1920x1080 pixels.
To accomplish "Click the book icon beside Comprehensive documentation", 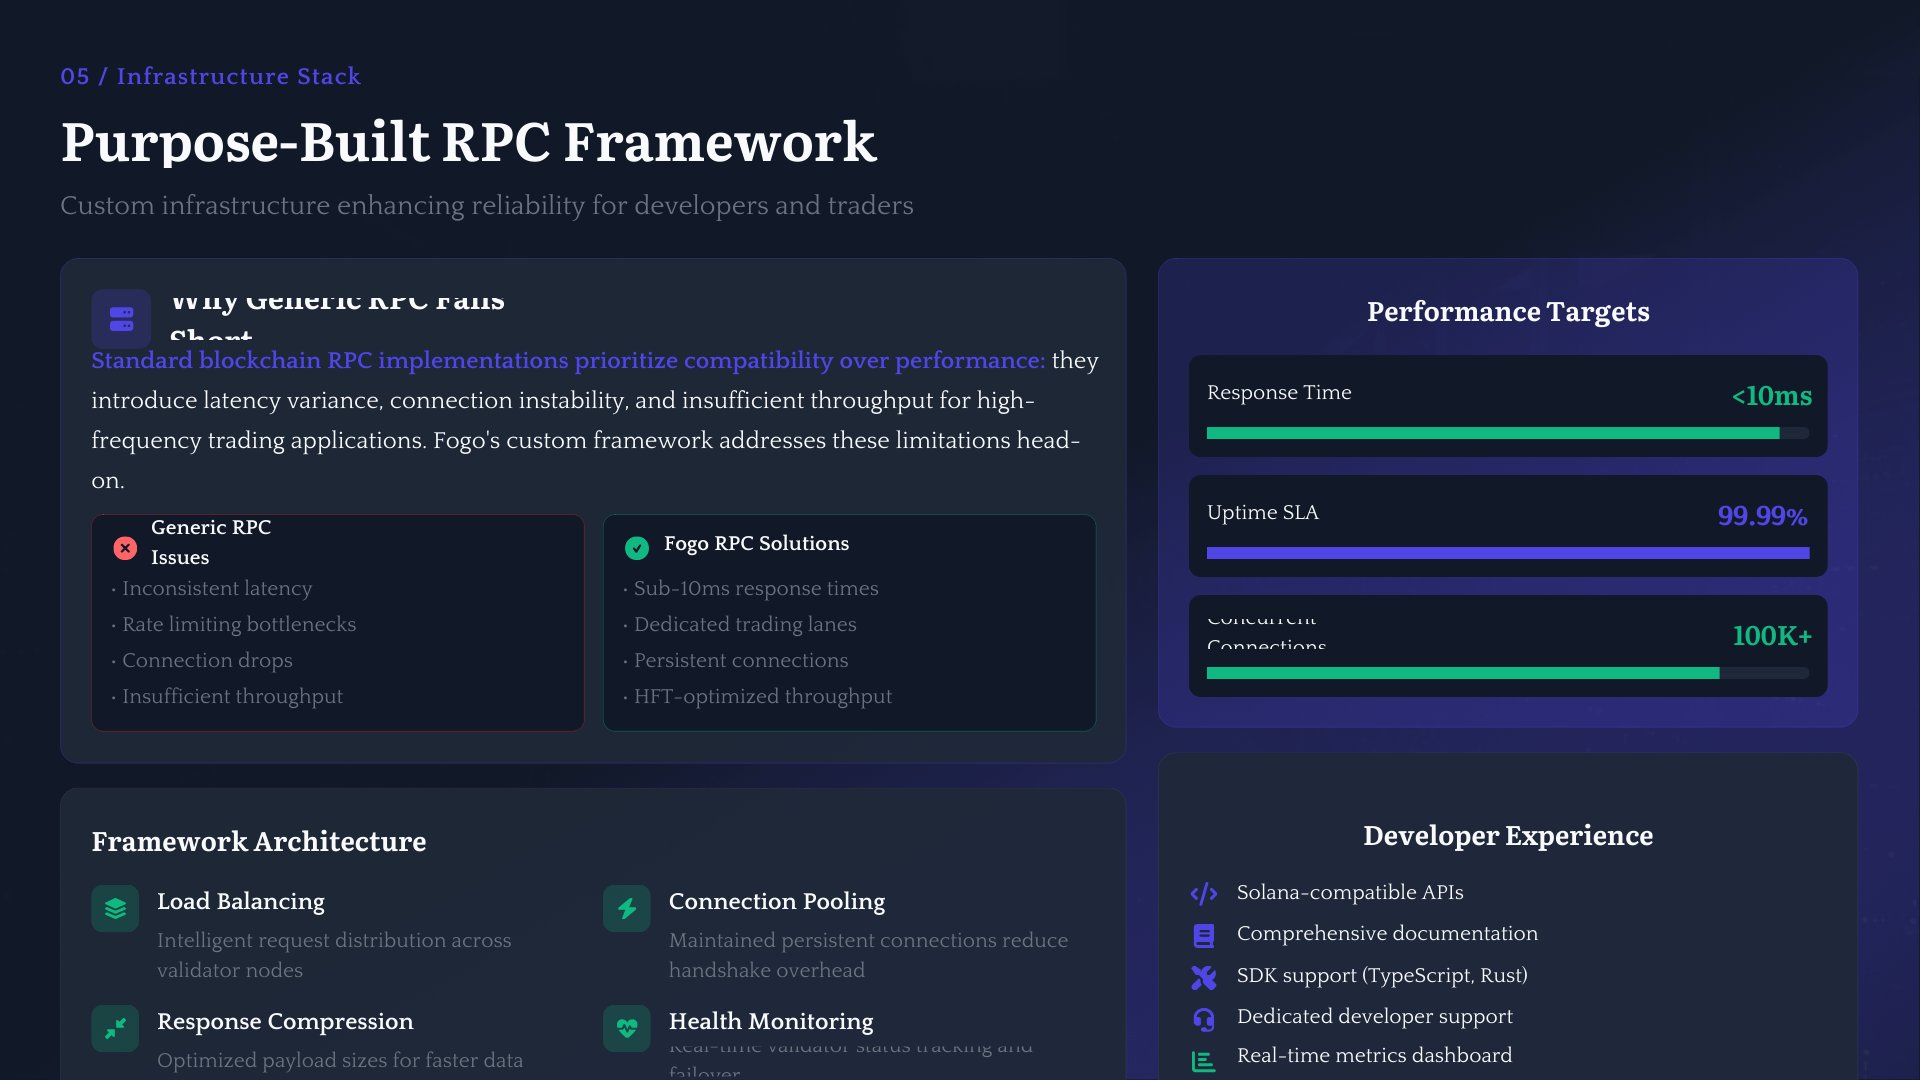I will tap(1204, 935).
